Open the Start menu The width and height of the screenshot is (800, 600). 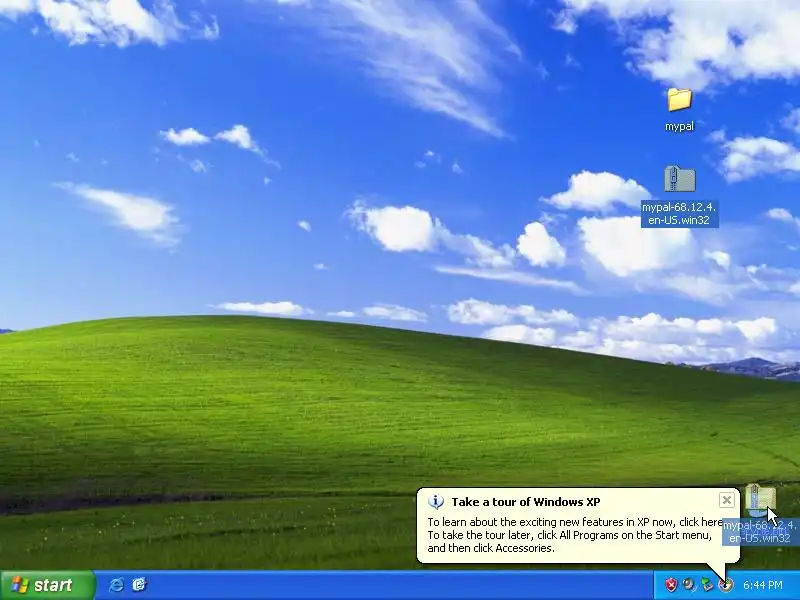click(47, 585)
